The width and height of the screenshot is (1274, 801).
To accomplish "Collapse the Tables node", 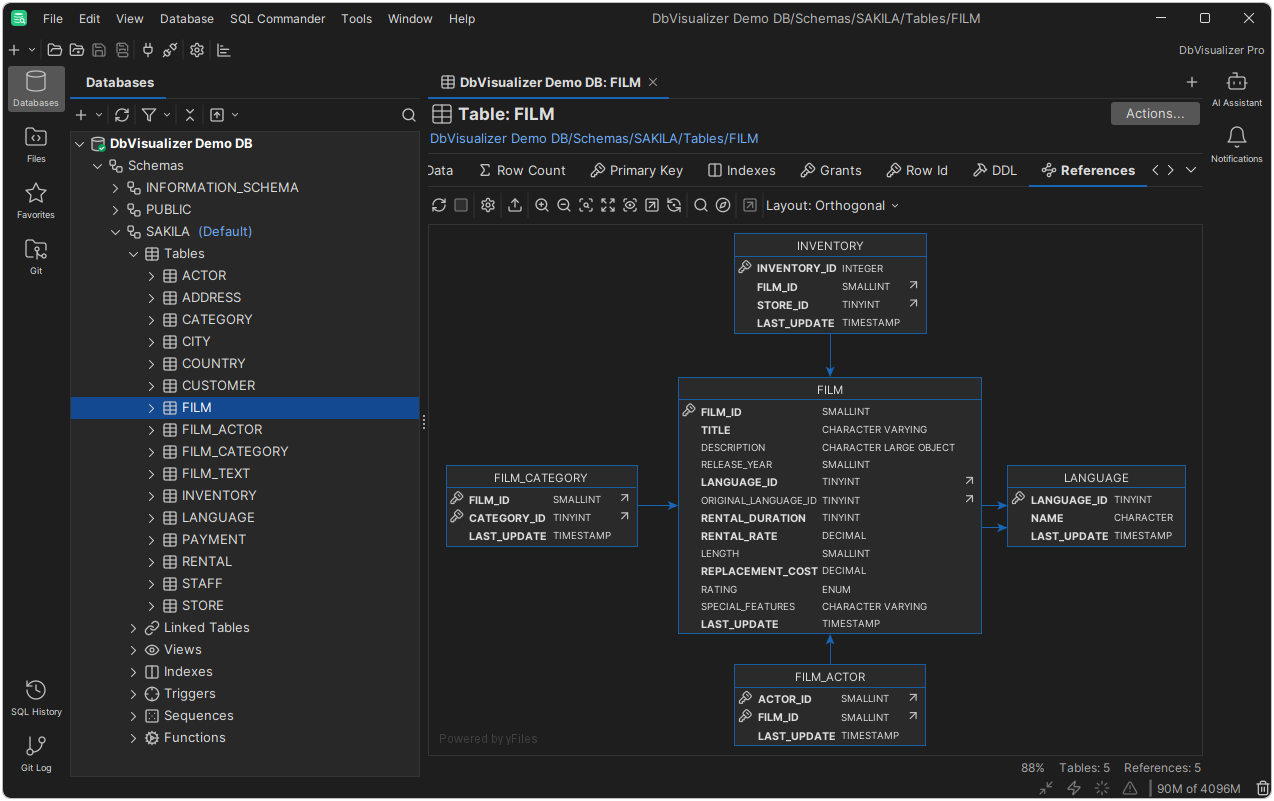I will click(x=134, y=254).
